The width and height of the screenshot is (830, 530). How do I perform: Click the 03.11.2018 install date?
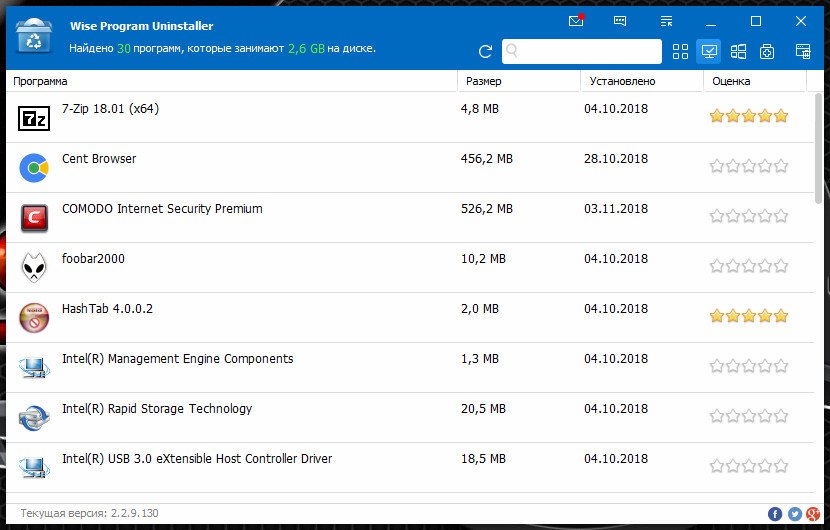pyautogui.click(x=616, y=209)
